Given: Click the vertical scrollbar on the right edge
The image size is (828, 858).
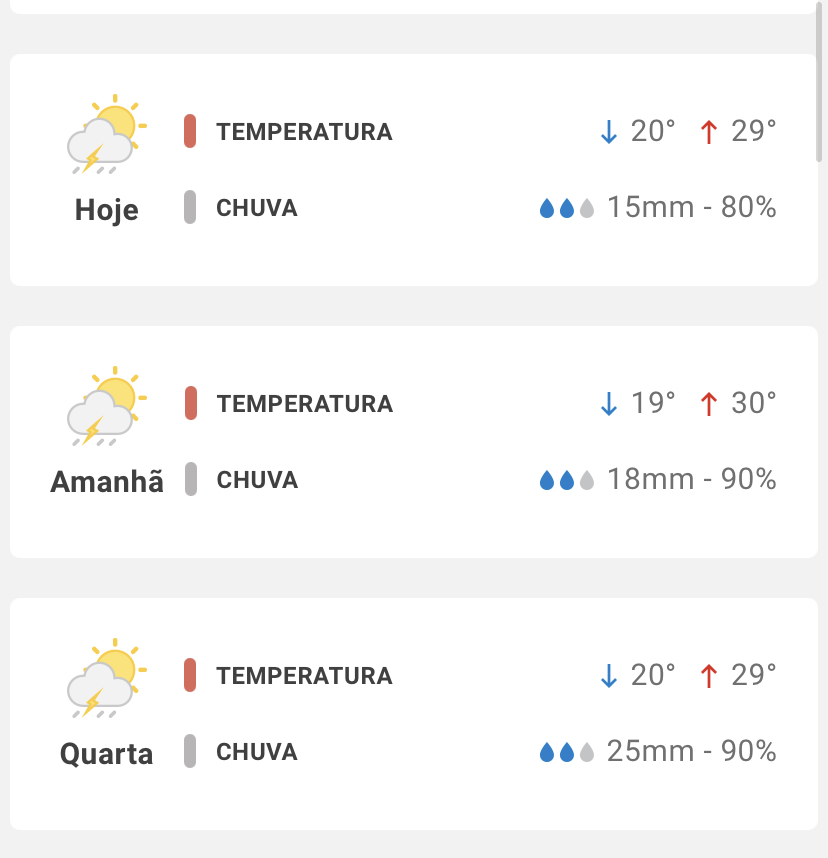Looking at the screenshot, I should point(820,90).
